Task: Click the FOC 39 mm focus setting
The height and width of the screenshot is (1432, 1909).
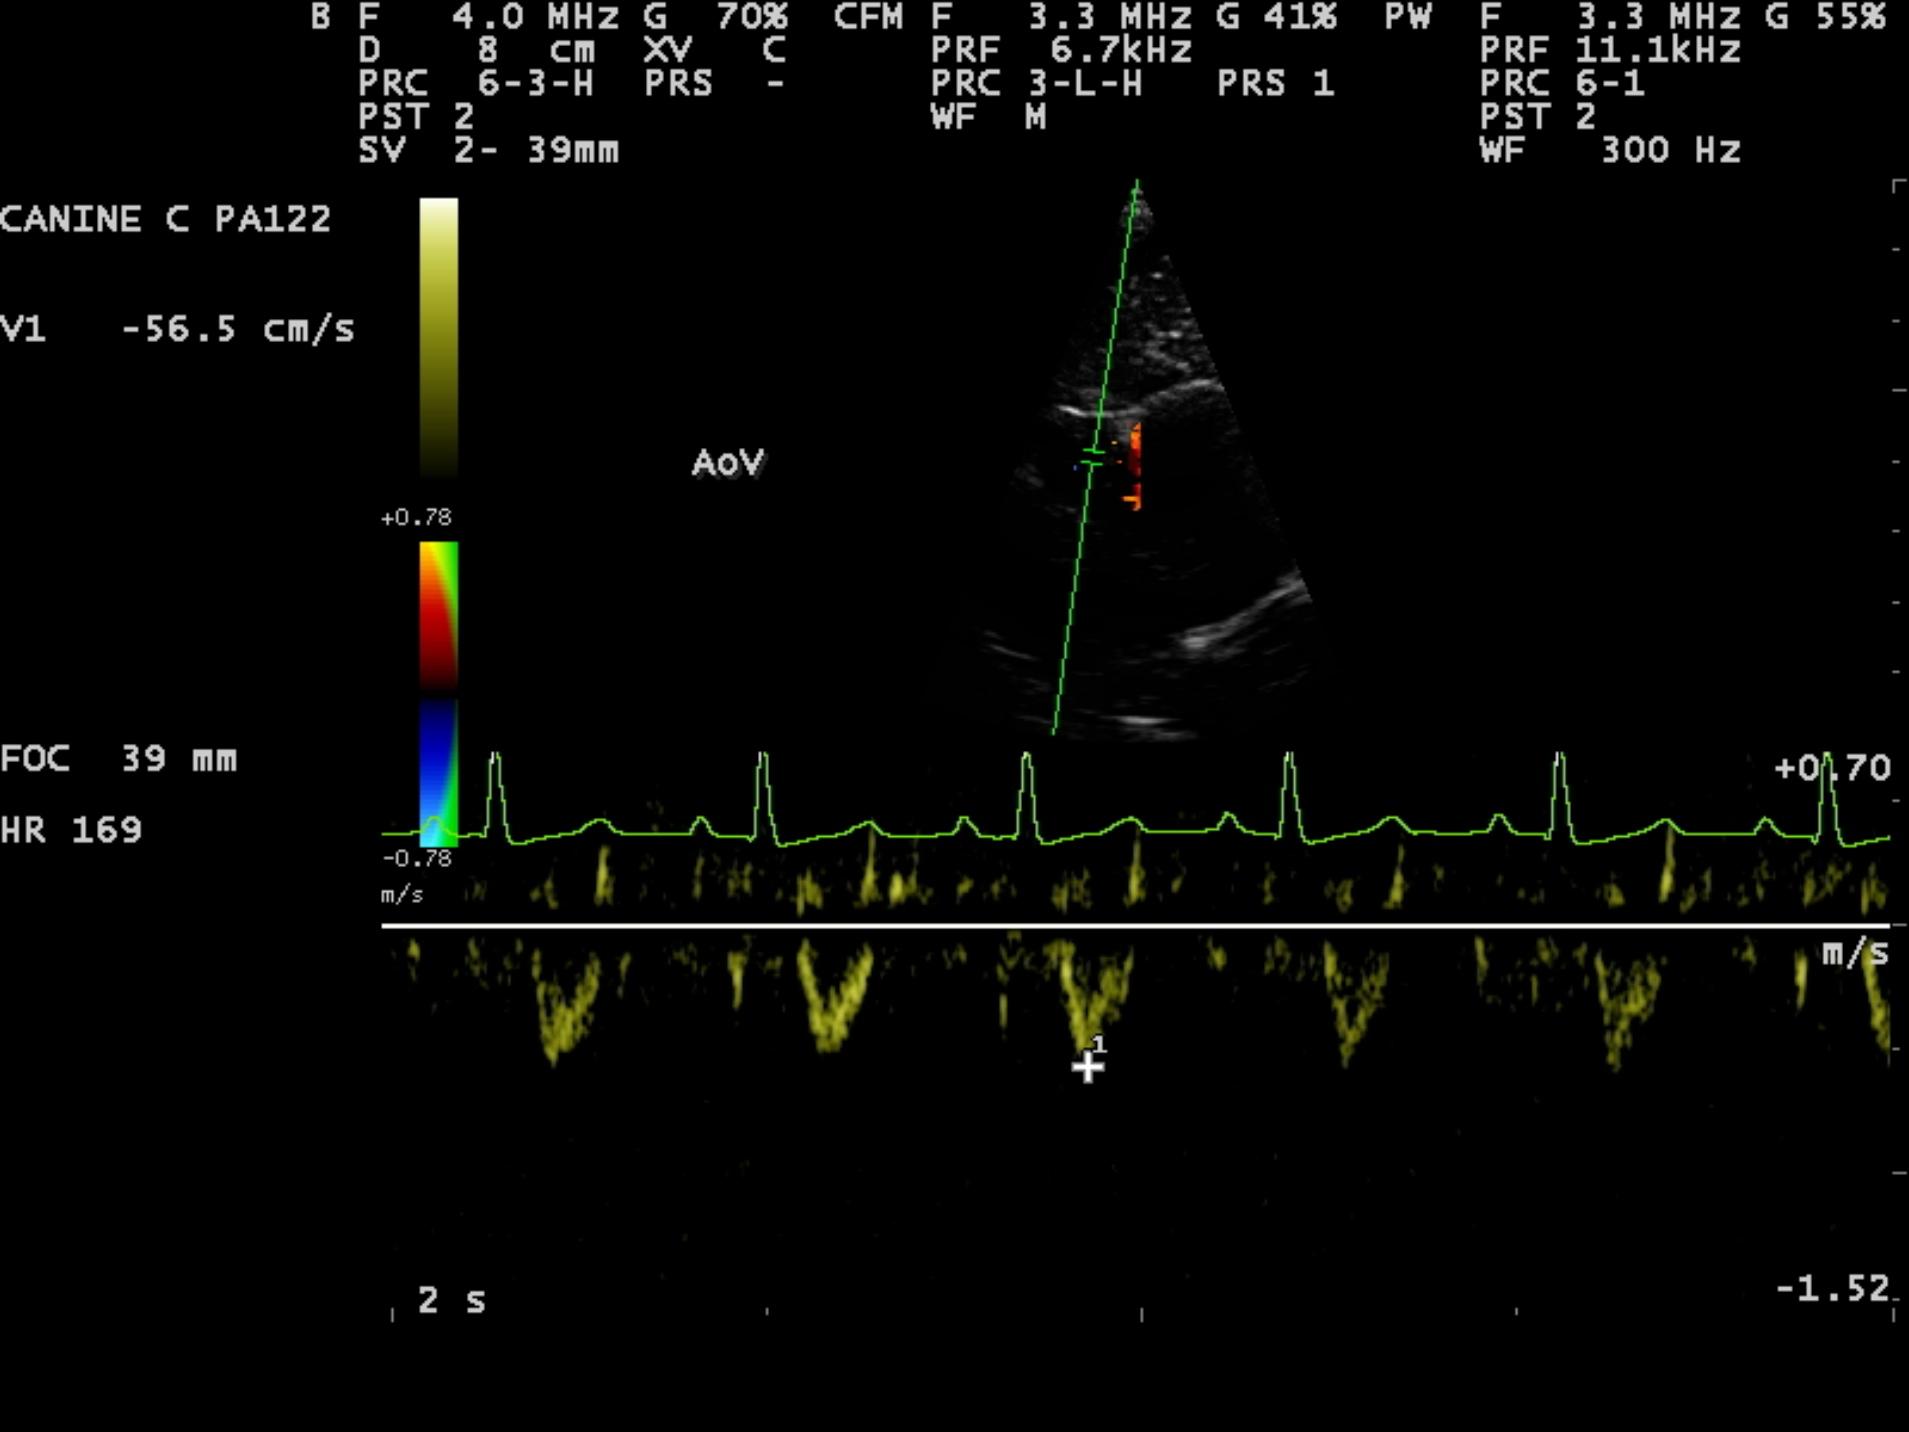Action: tap(119, 759)
